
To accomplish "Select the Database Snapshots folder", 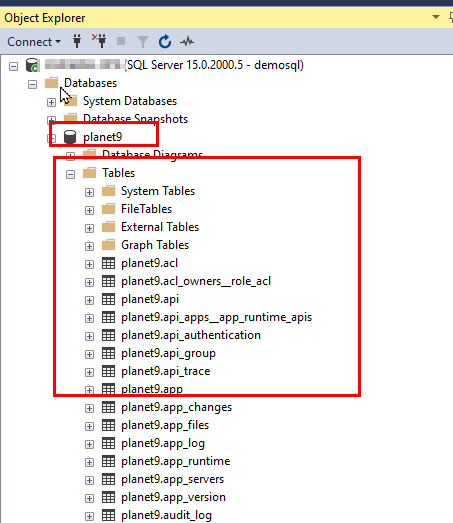I will pyautogui.click(x=135, y=119).
